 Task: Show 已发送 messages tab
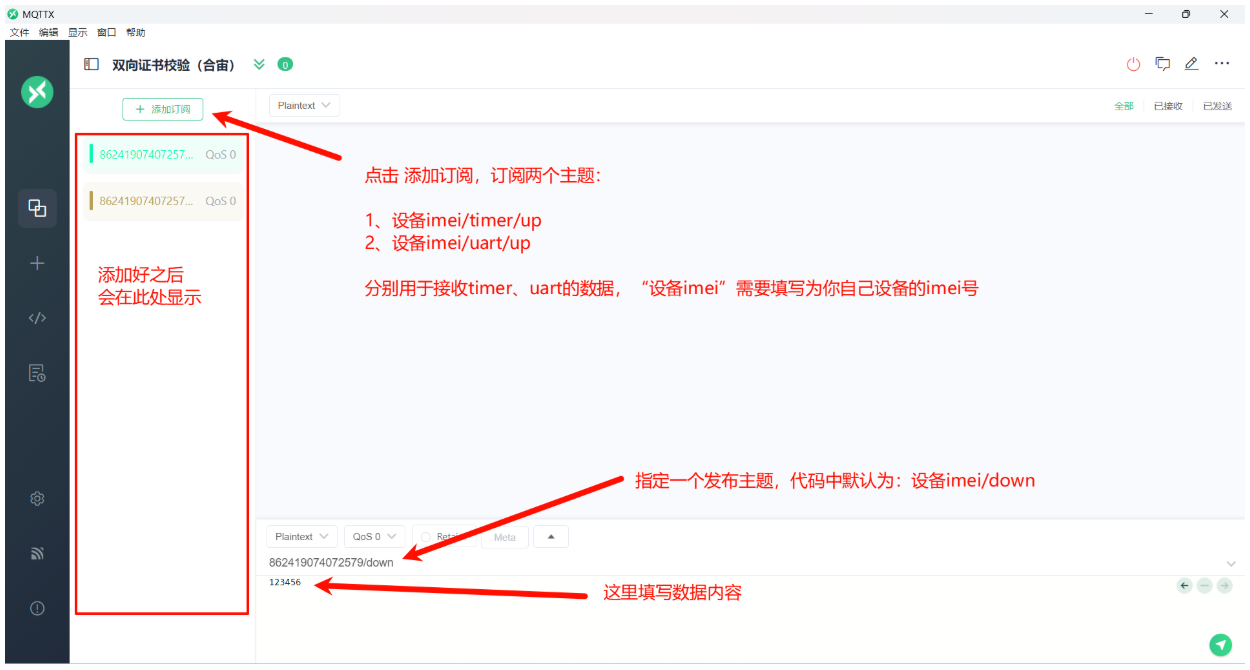pyautogui.click(x=1217, y=106)
